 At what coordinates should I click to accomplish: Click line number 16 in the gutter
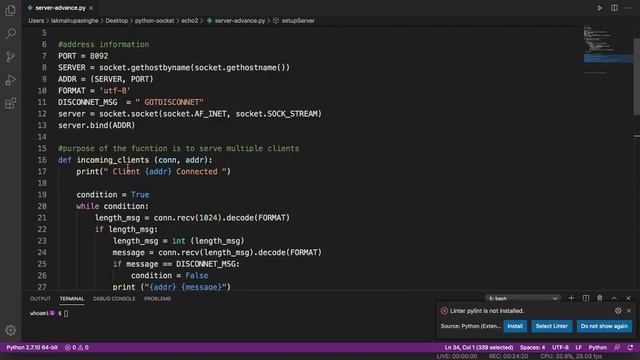42,160
